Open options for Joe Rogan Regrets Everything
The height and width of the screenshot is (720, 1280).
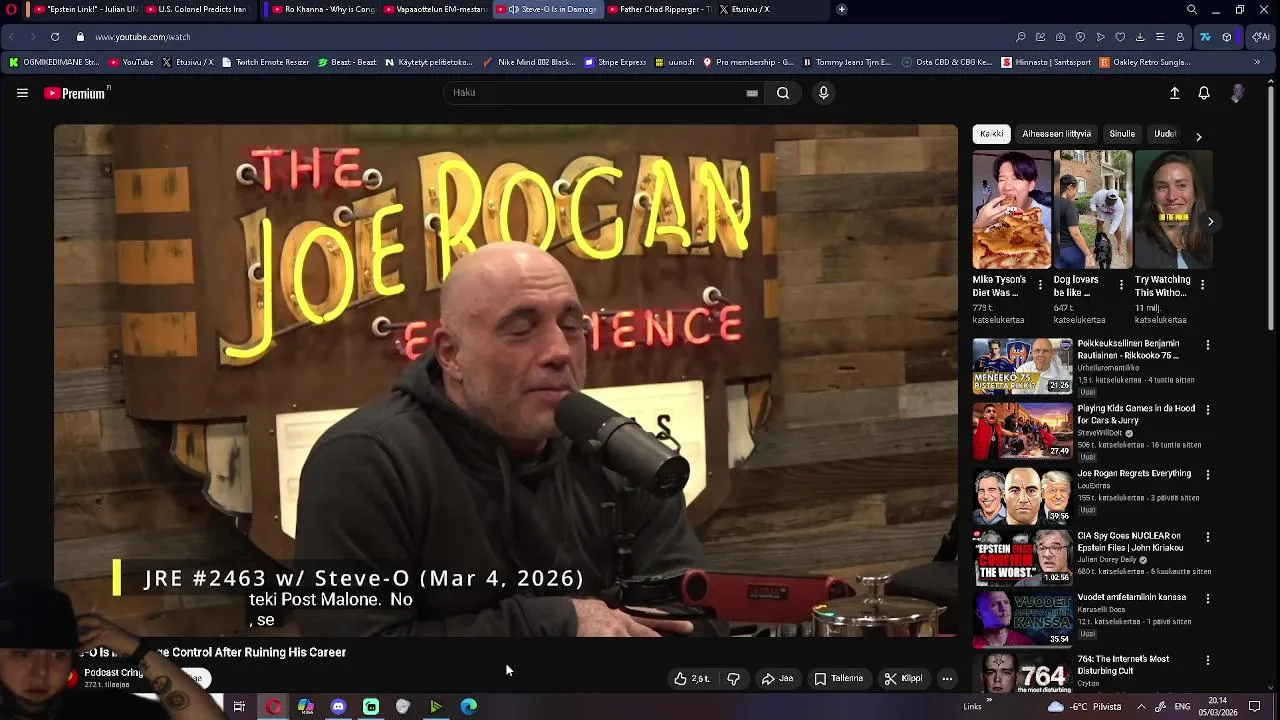pos(1207,475)
